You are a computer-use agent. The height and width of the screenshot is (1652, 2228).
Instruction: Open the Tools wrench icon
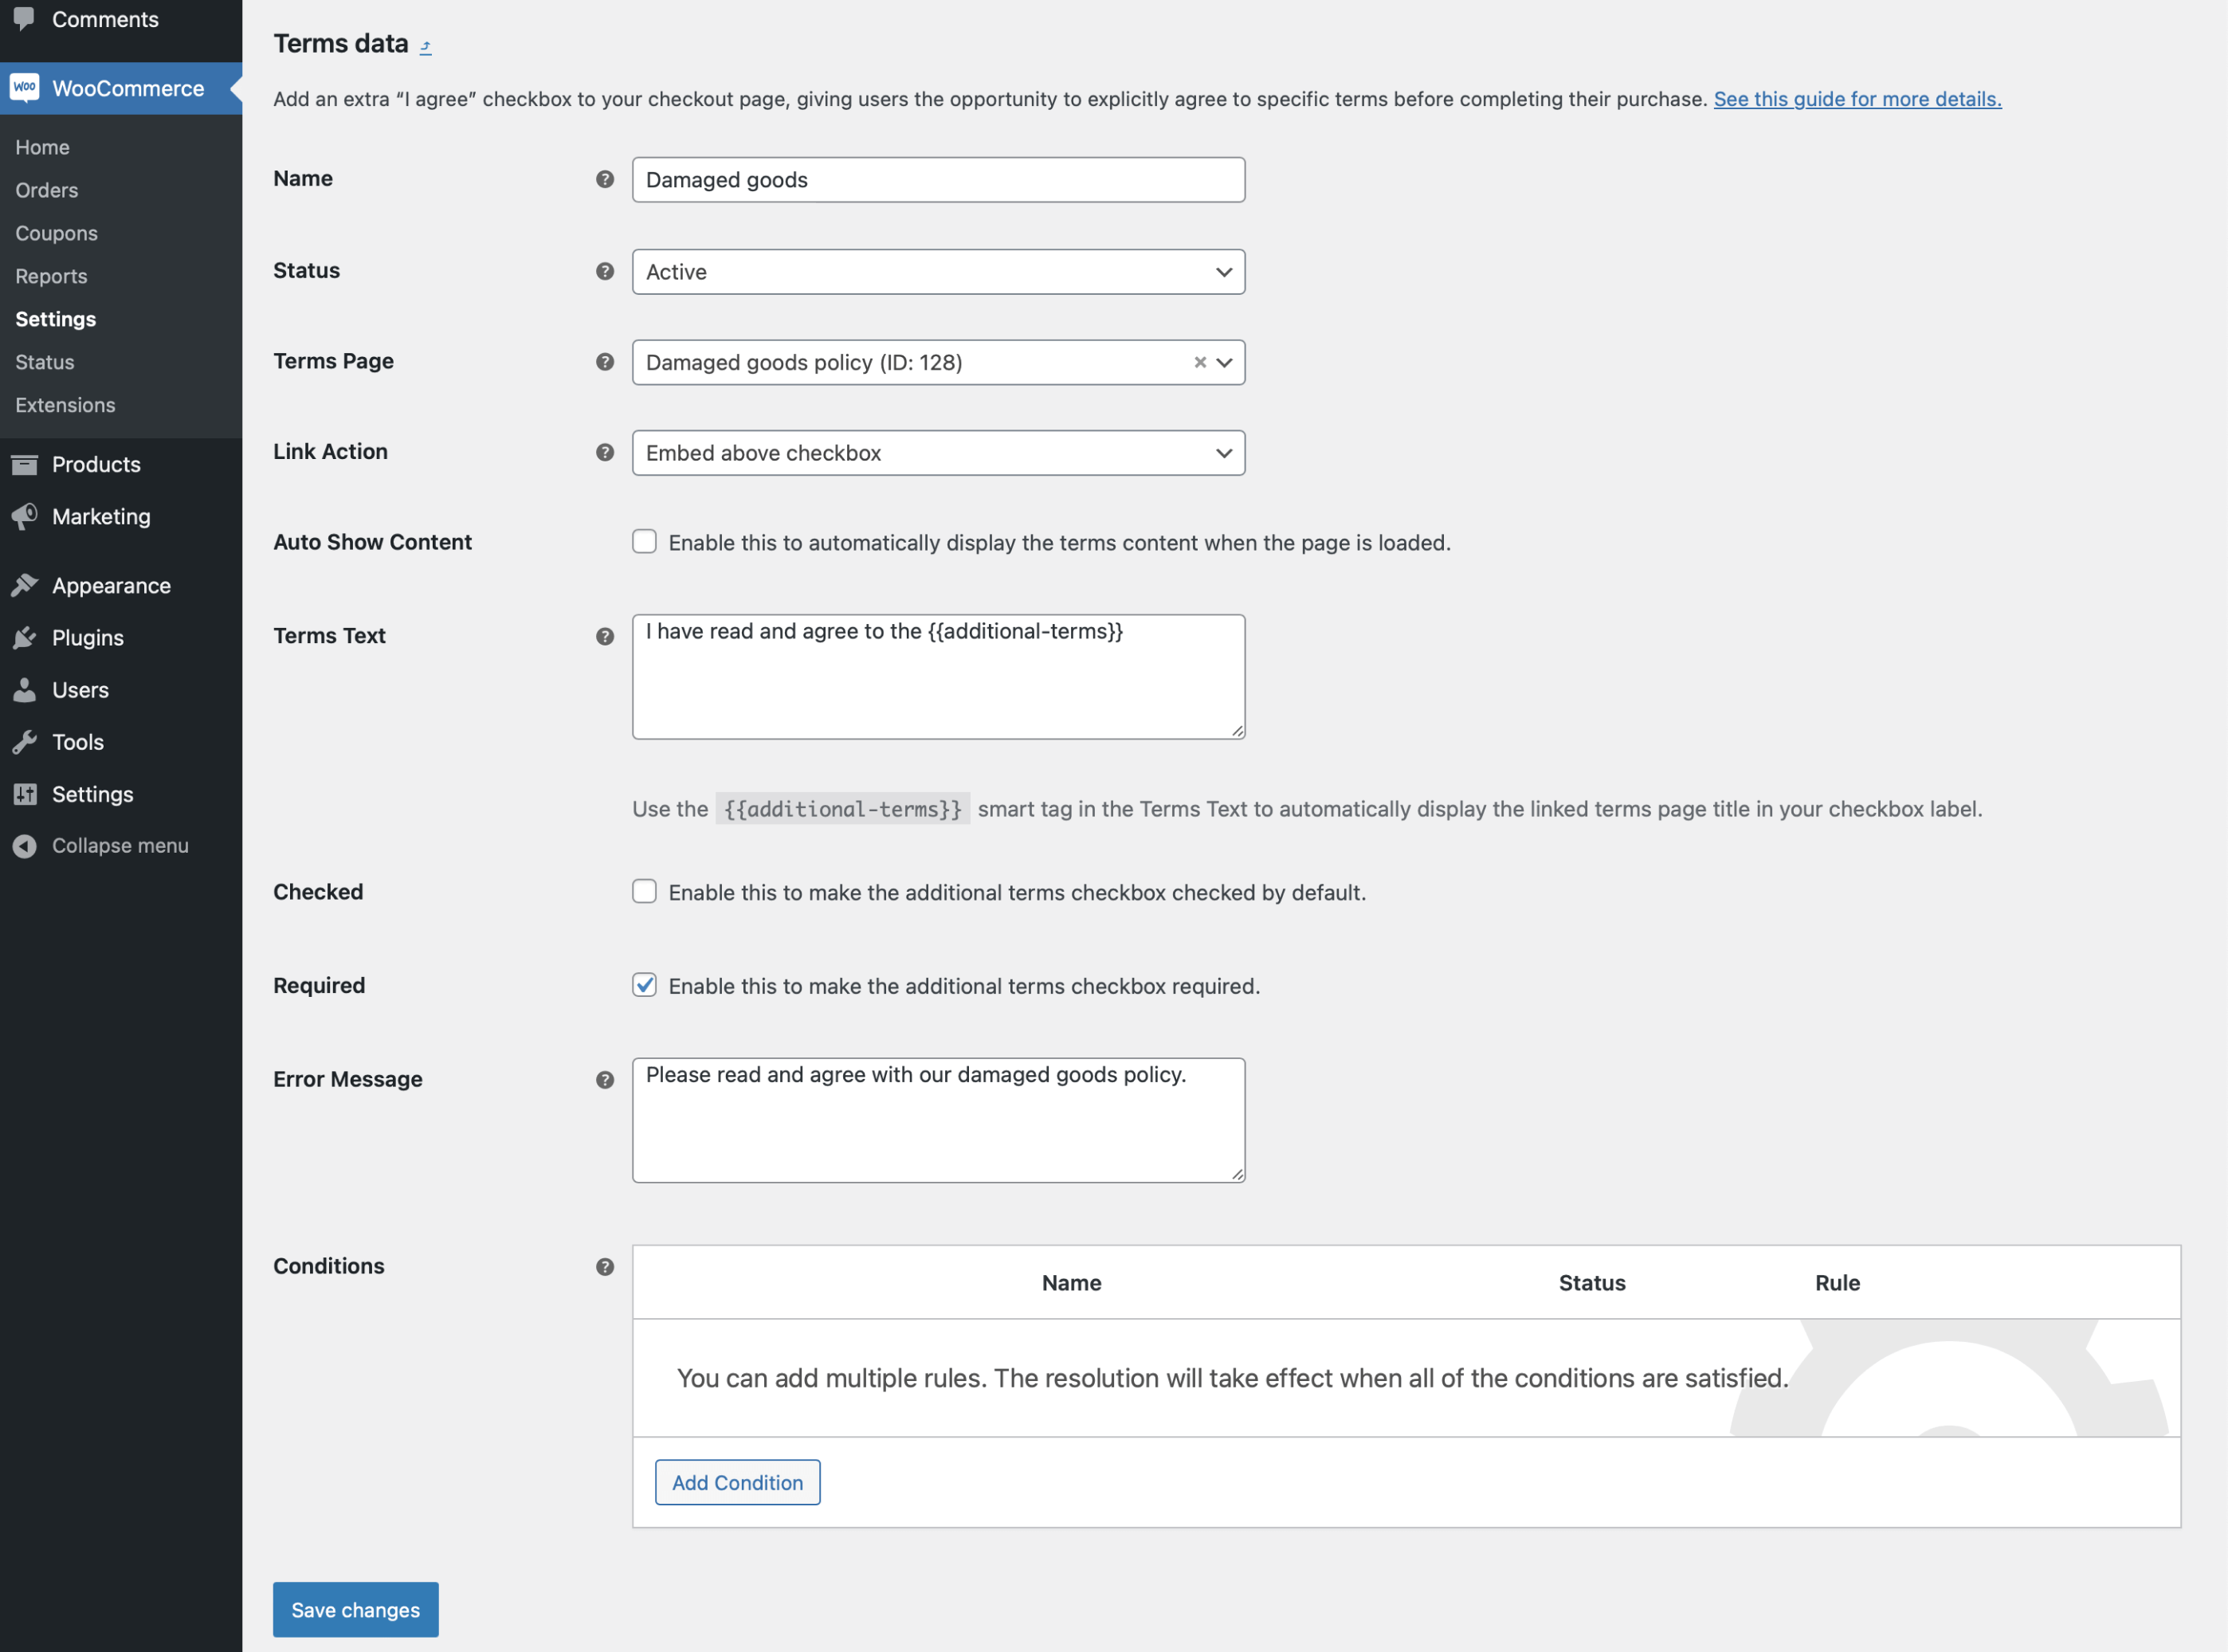click(x=25, y=741)
